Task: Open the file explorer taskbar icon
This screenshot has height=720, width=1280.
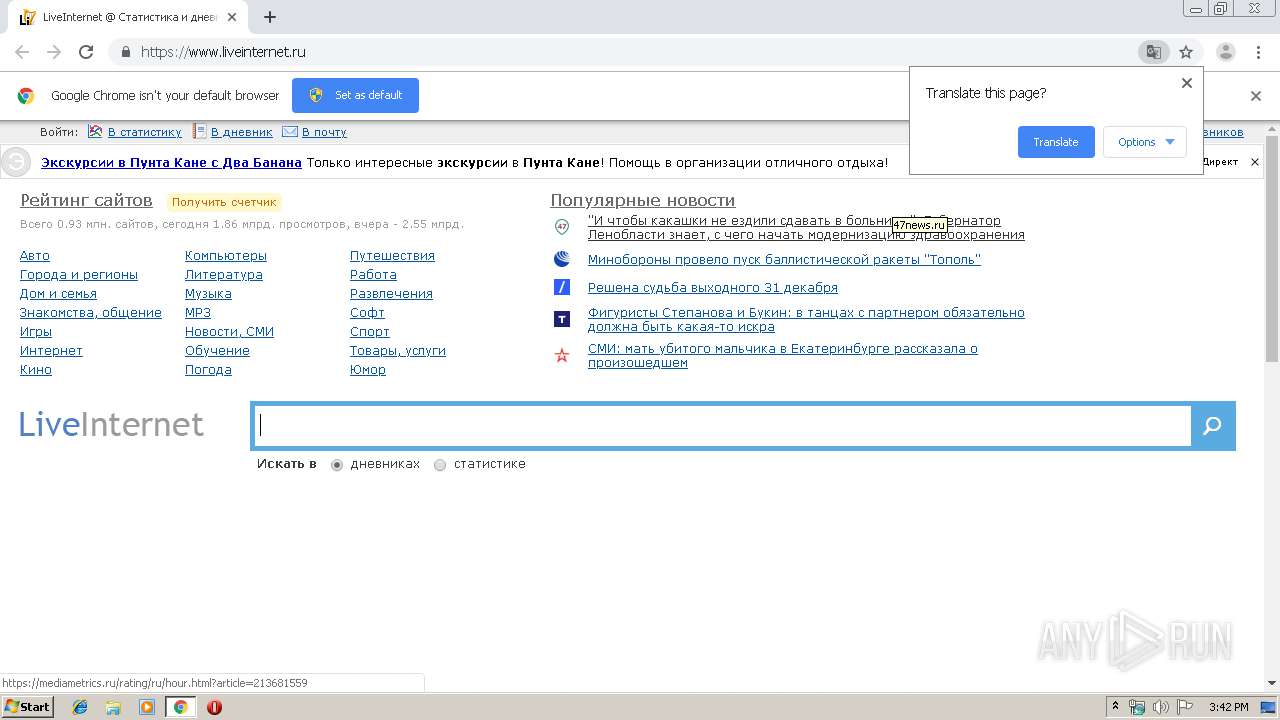Action: (113, 707)
